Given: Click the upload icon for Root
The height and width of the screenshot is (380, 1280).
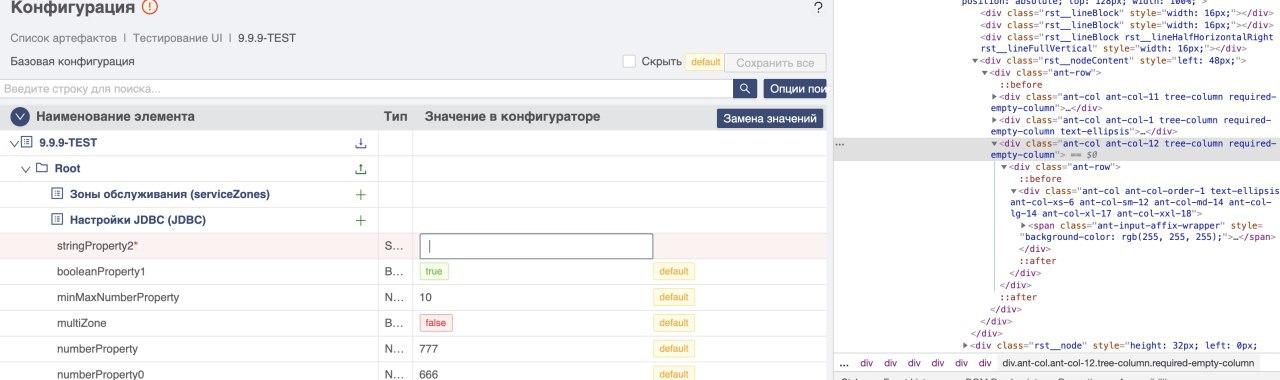Looking at the screenshot, I should [361, 169].
